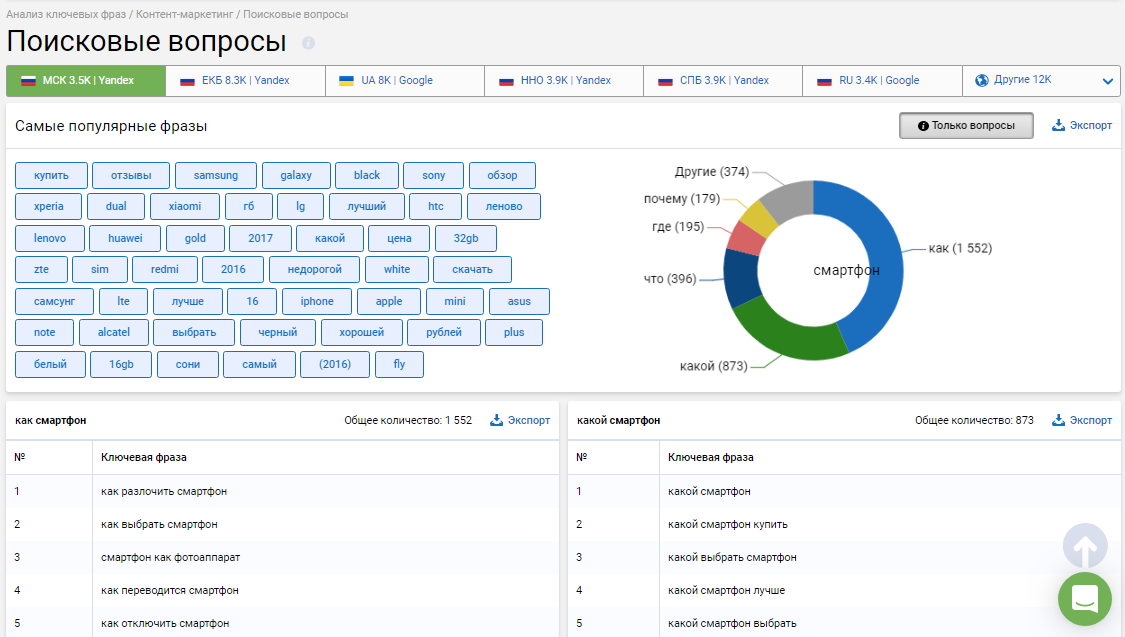Select the '32gb' phrase tag
This screenshot has height=637, width=1125.
[466, 238]
